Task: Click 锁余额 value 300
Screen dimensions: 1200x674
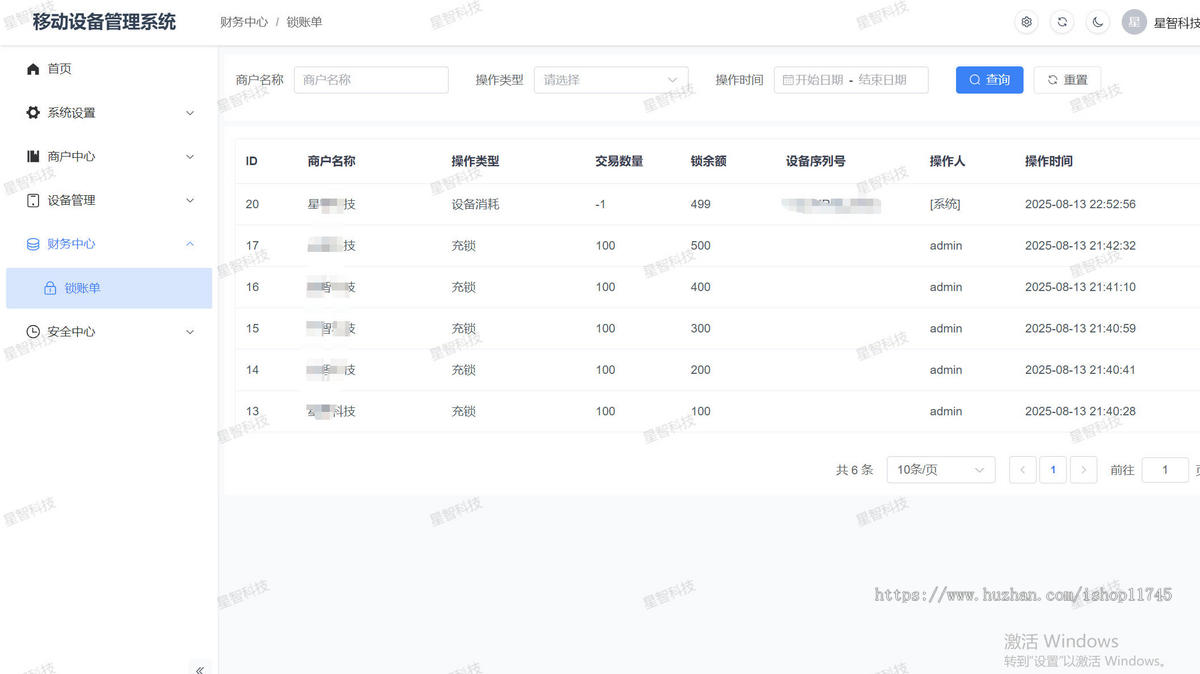Action: pos(700,329)
